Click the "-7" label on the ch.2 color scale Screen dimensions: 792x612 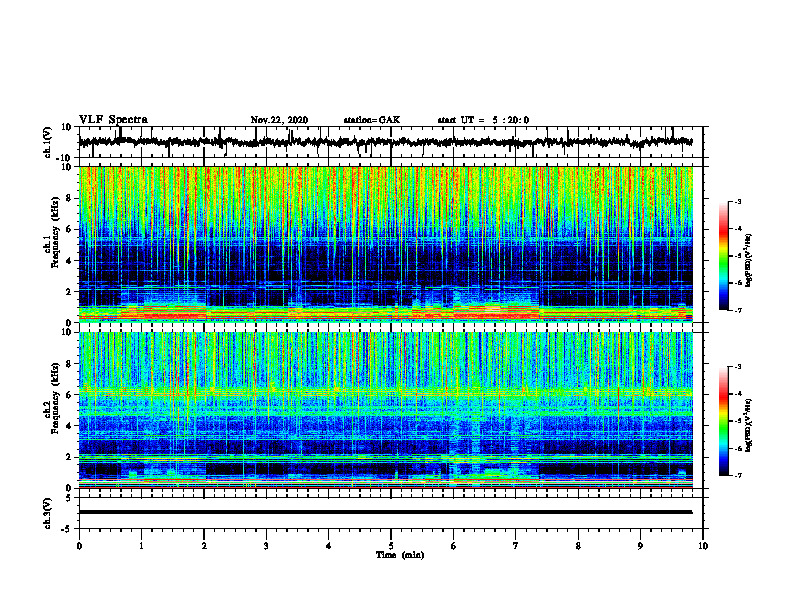pyautogui.click(x=738, y=475)
